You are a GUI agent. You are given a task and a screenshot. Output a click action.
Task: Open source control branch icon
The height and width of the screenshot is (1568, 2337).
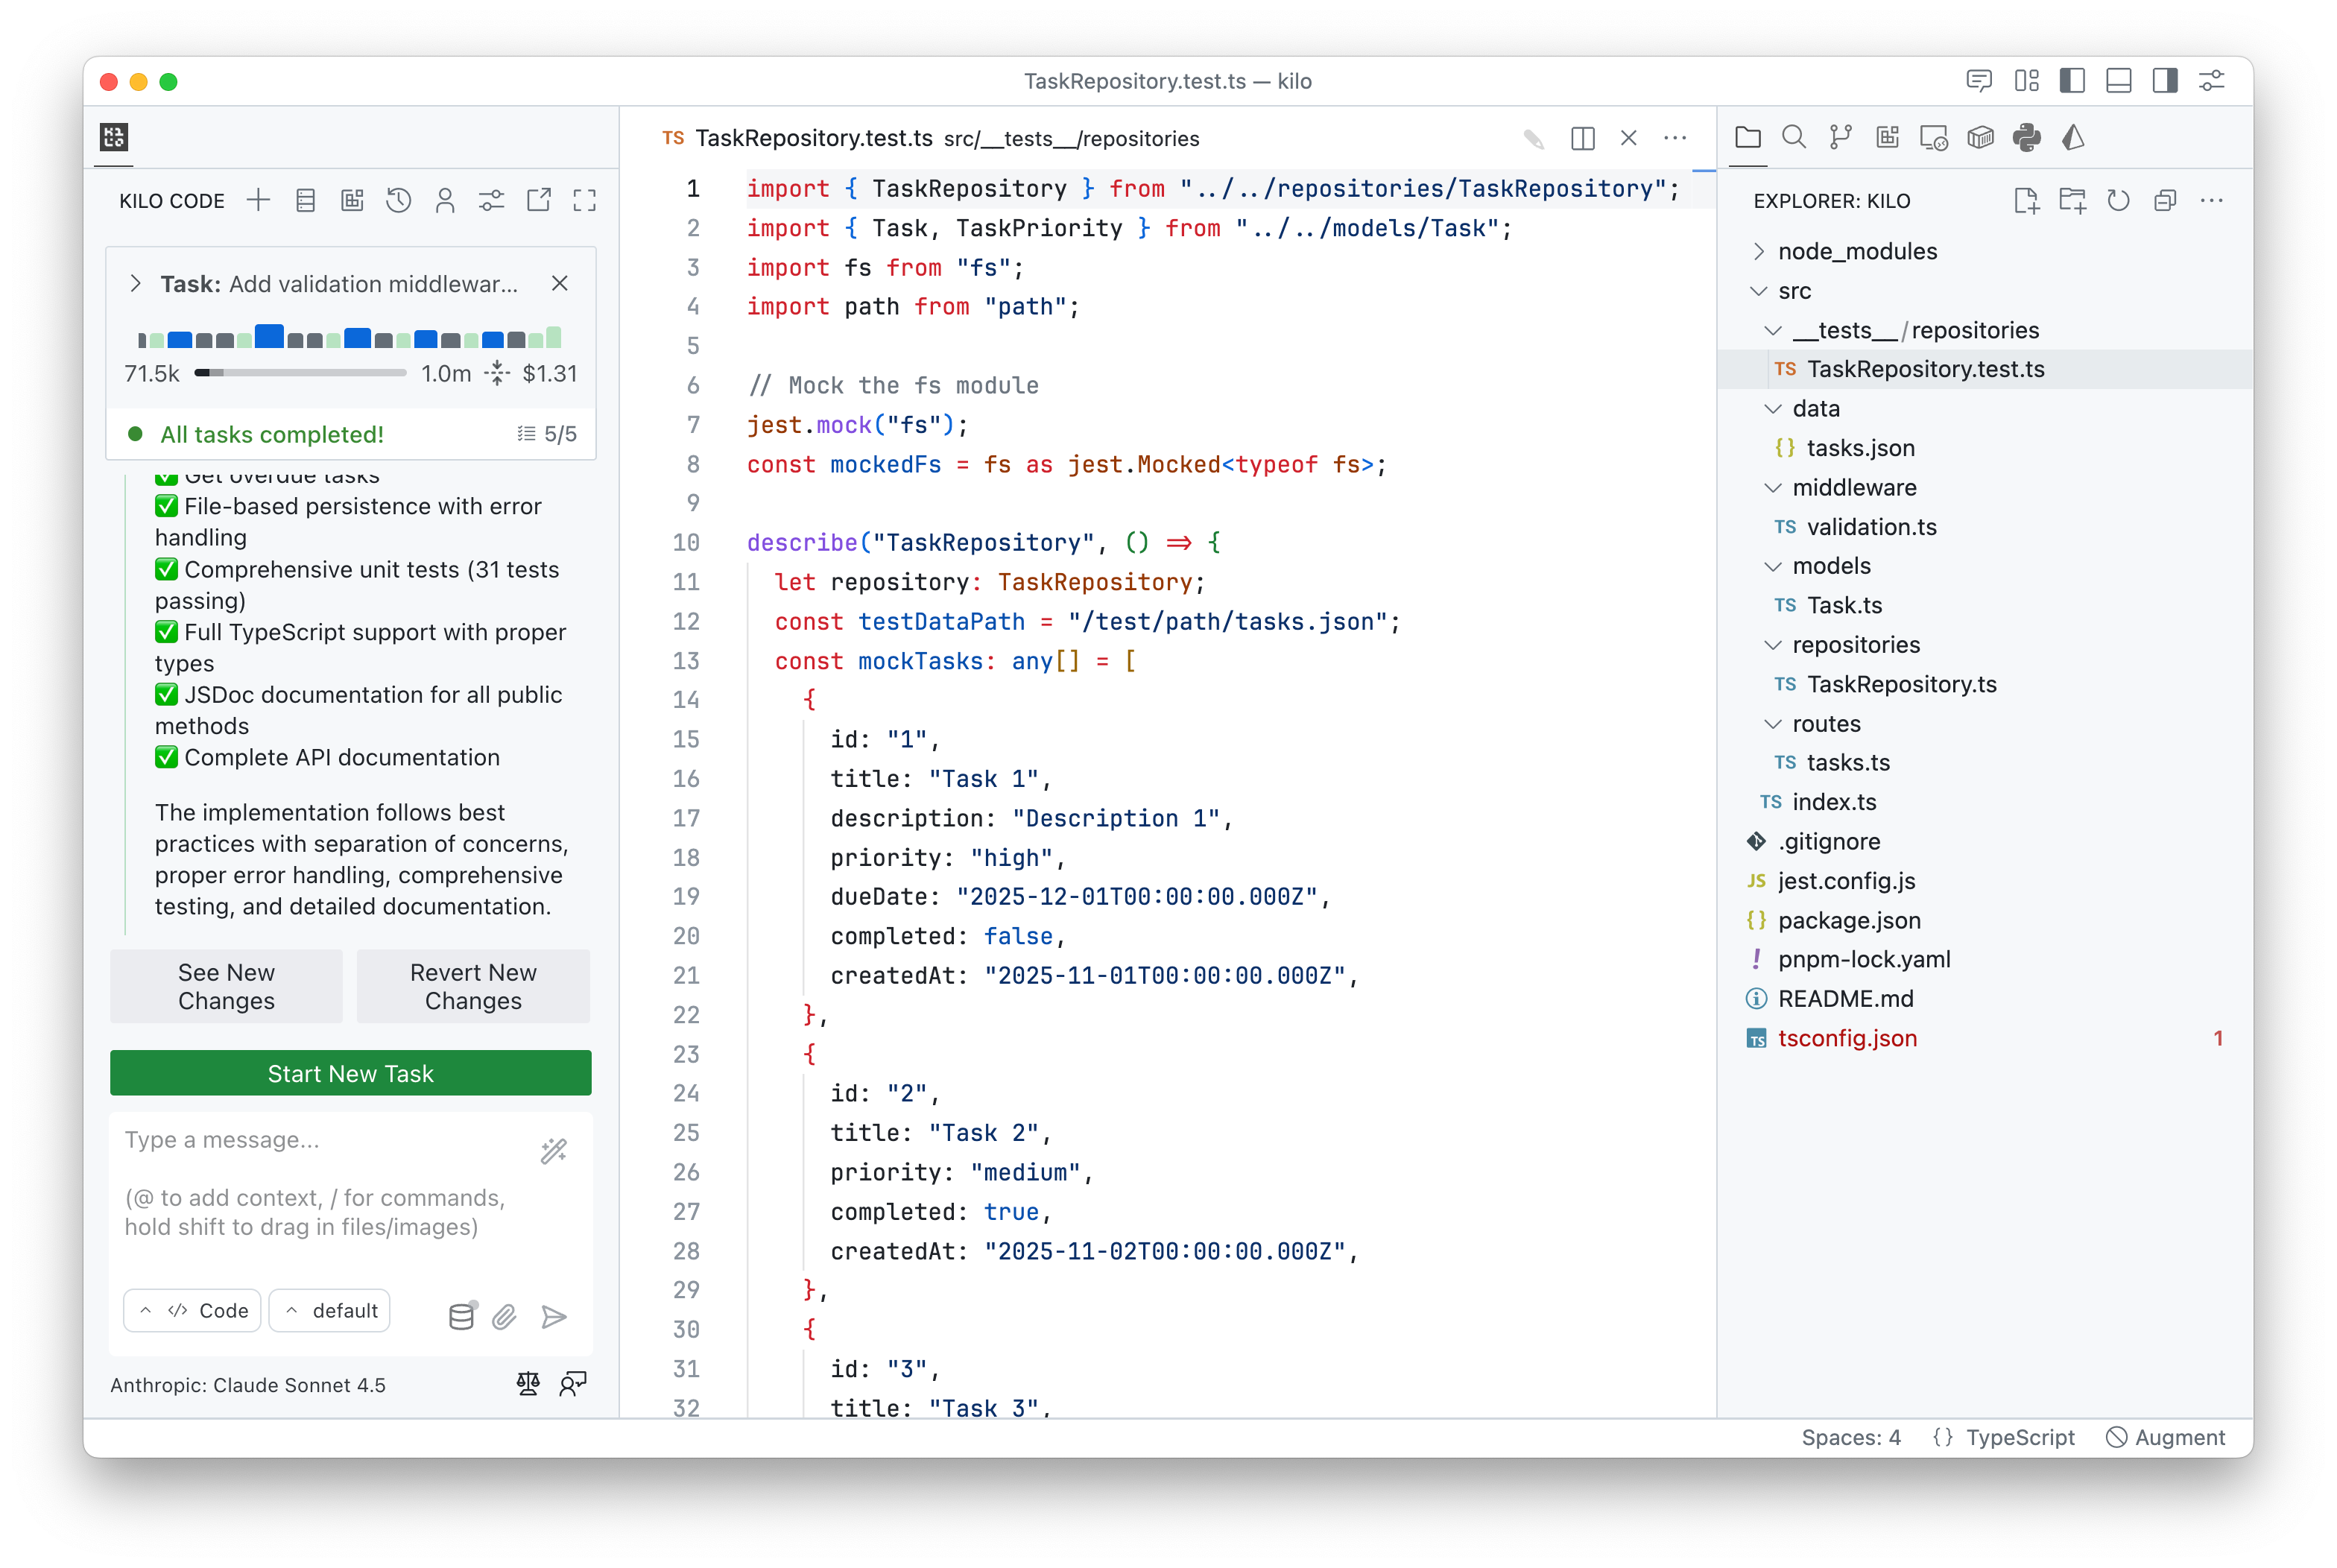1840,137
